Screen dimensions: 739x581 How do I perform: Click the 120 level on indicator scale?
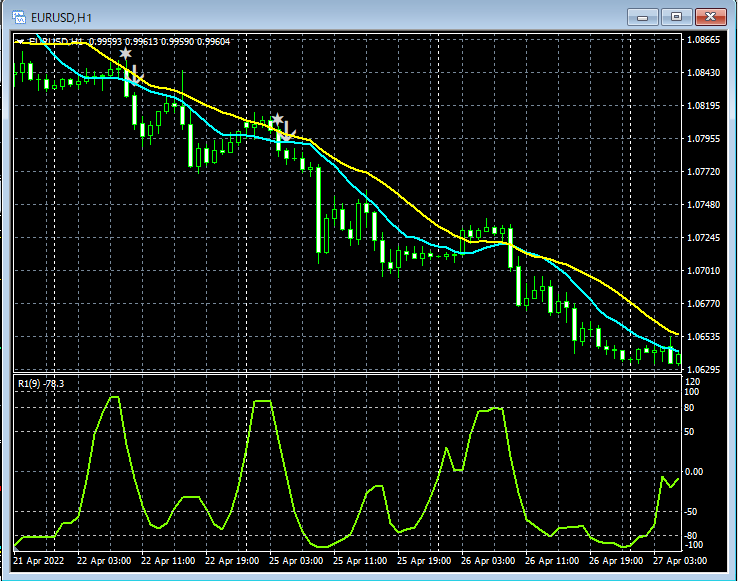point(692,382)
